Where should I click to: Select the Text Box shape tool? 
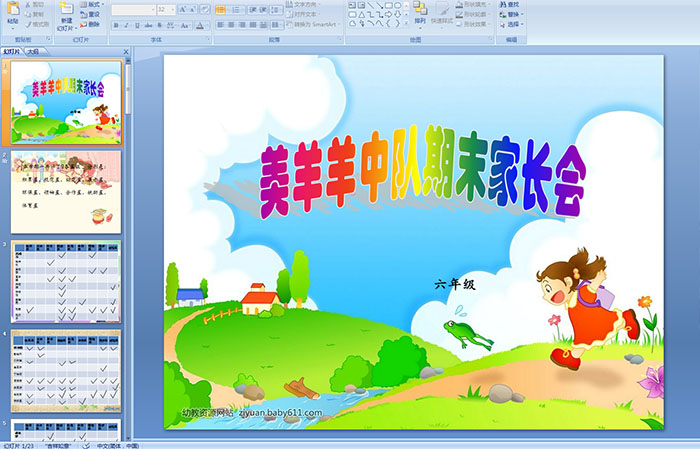coord(352,5)
